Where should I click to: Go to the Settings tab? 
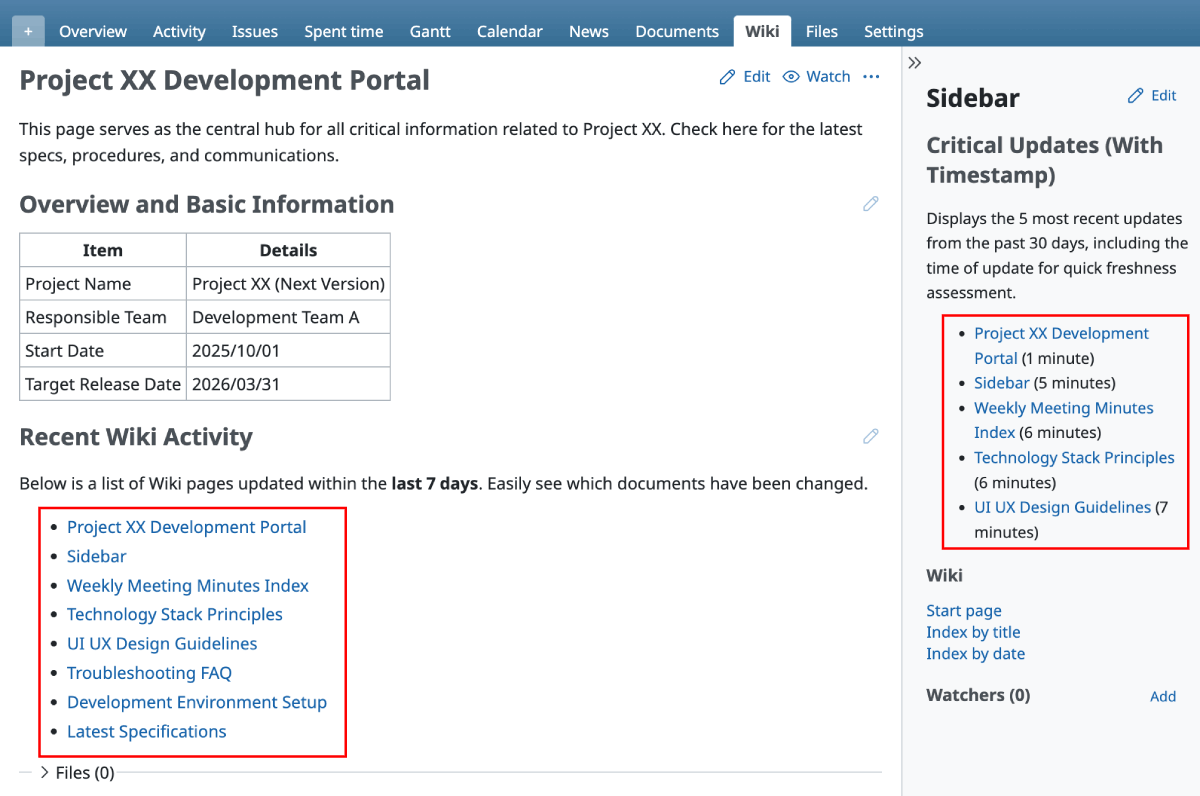pos(893,31)
